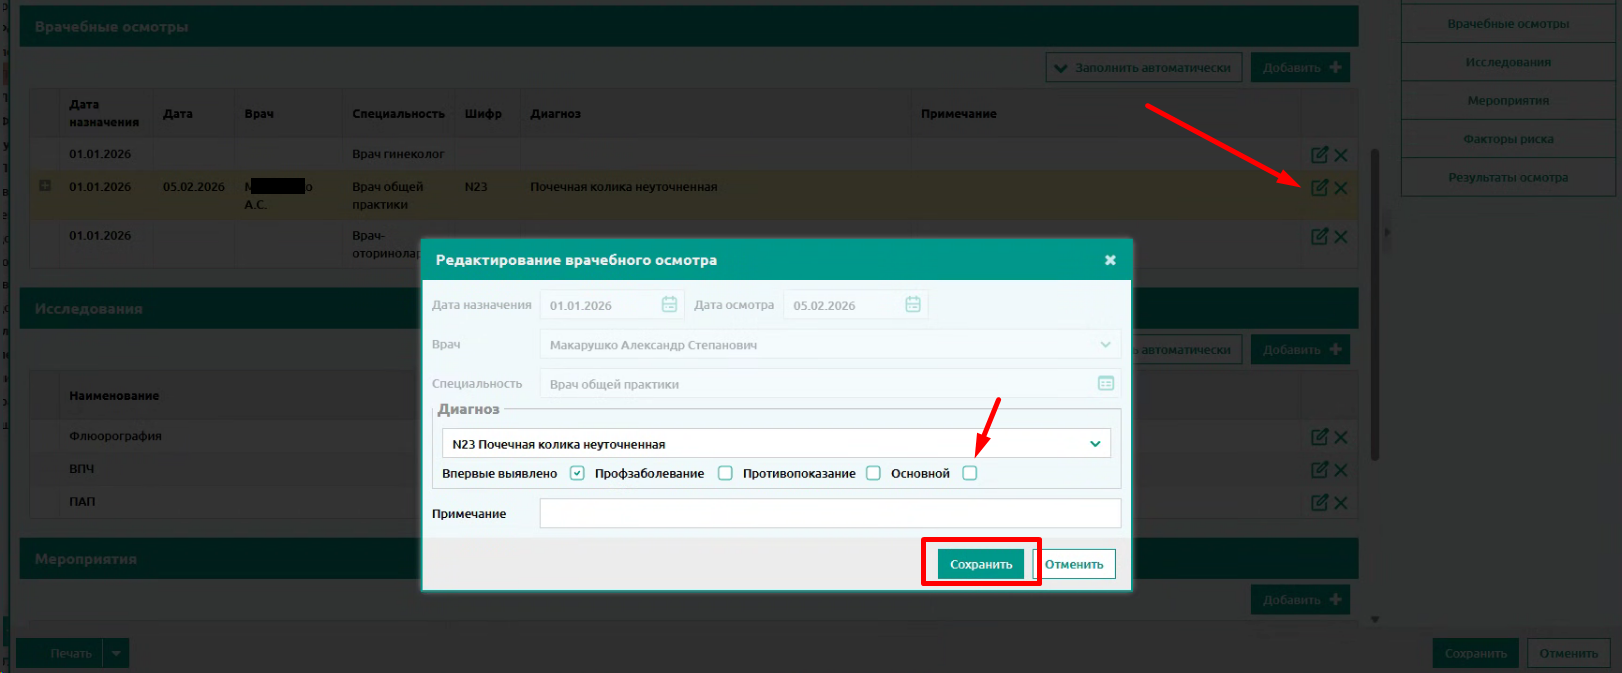The height and width of the screenshot is (673, 1622).
Task: Delete the ВПЧ research row
Action: click(x=1341, y=470)
